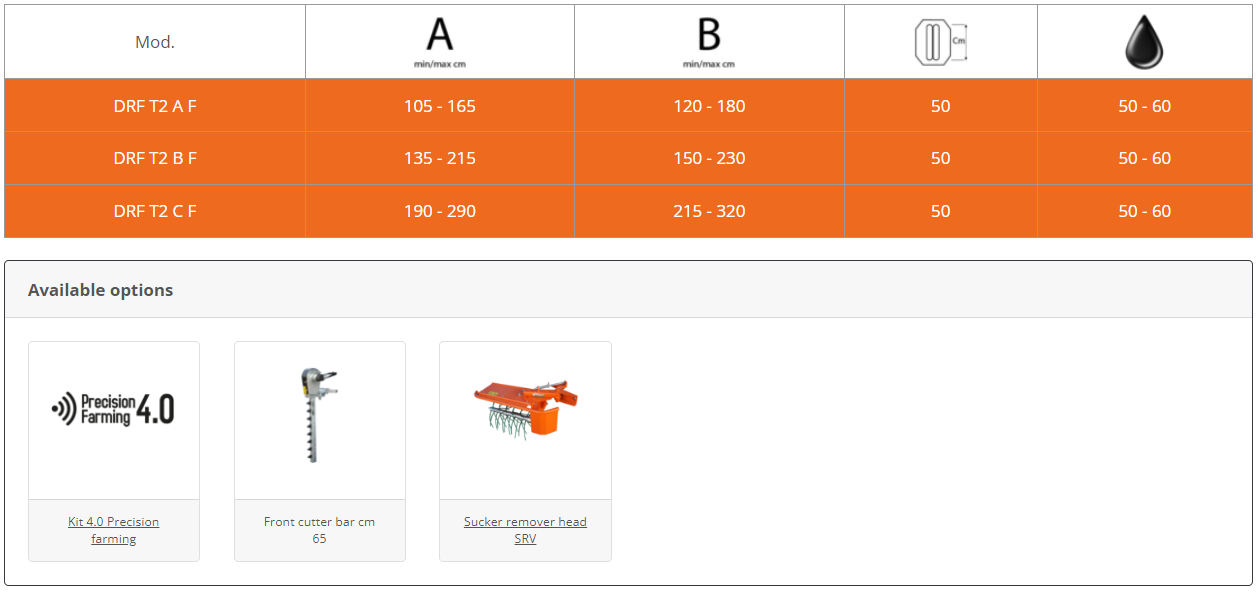The height and width of the screenshot is (594, 1258).
Task: Click the tire width cm icon
Action: pos(940,43)
